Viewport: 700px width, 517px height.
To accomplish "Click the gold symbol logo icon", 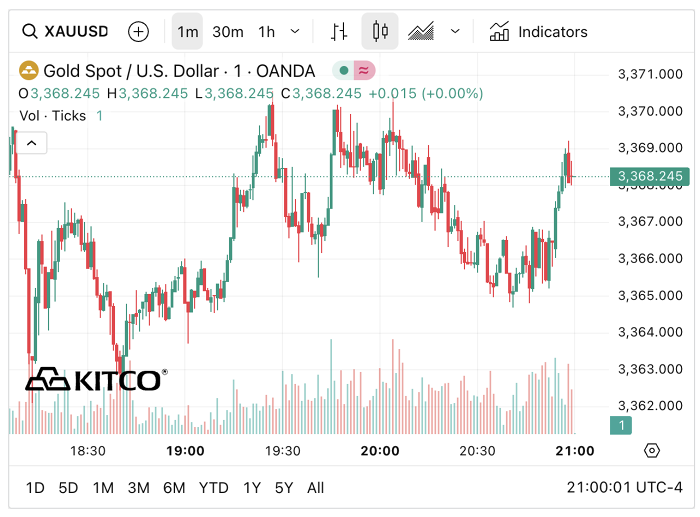I will pos(29,71).
